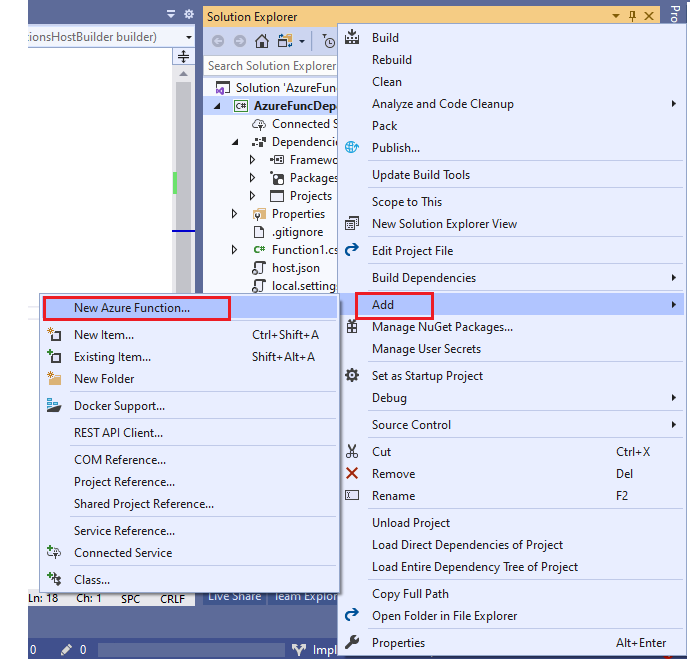Click the editor vertical scrollbar thumb
This screenshot has width=690, height=660.
click(x=184, y=187)
